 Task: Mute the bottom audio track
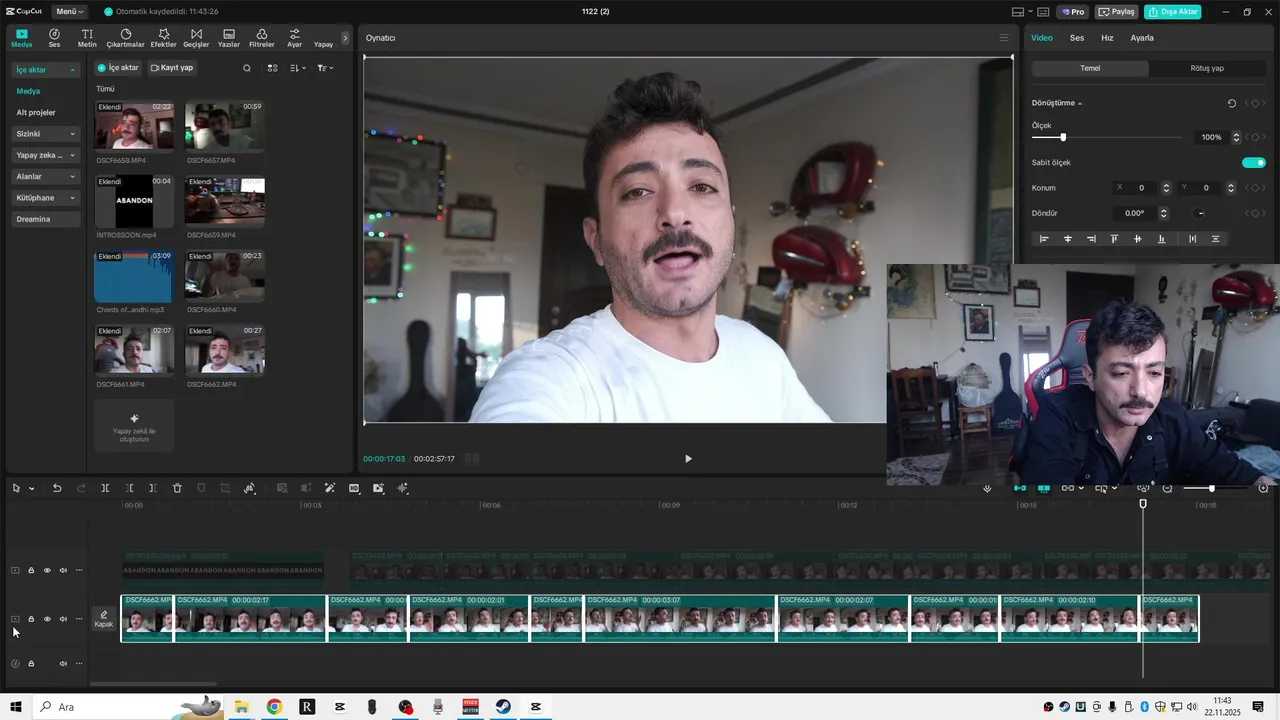click(x=63, y=663)
